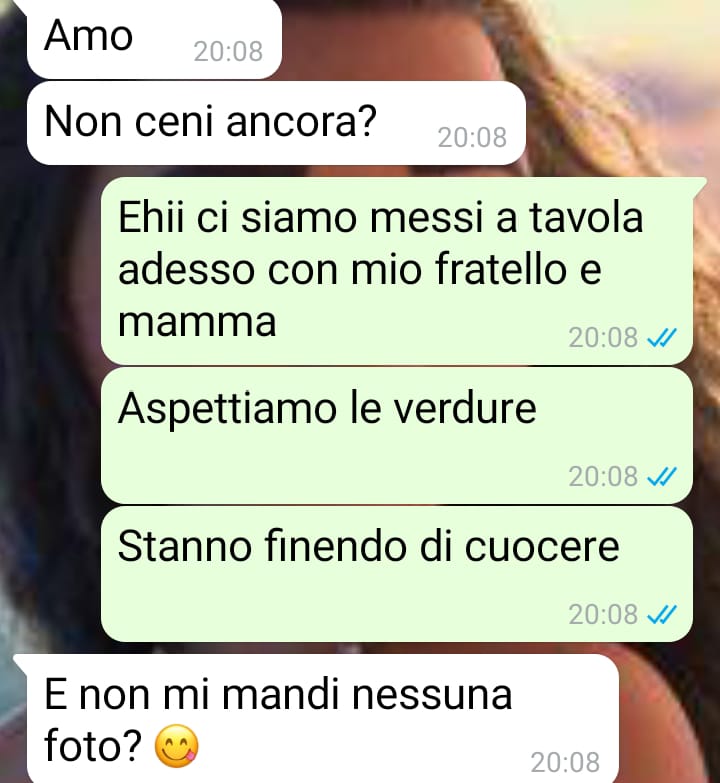Screen dimensions: 720x783
Task: Tap the 20:08 time in 'Aspettiamo le verdure' bubble
Action: coord(603,476)
